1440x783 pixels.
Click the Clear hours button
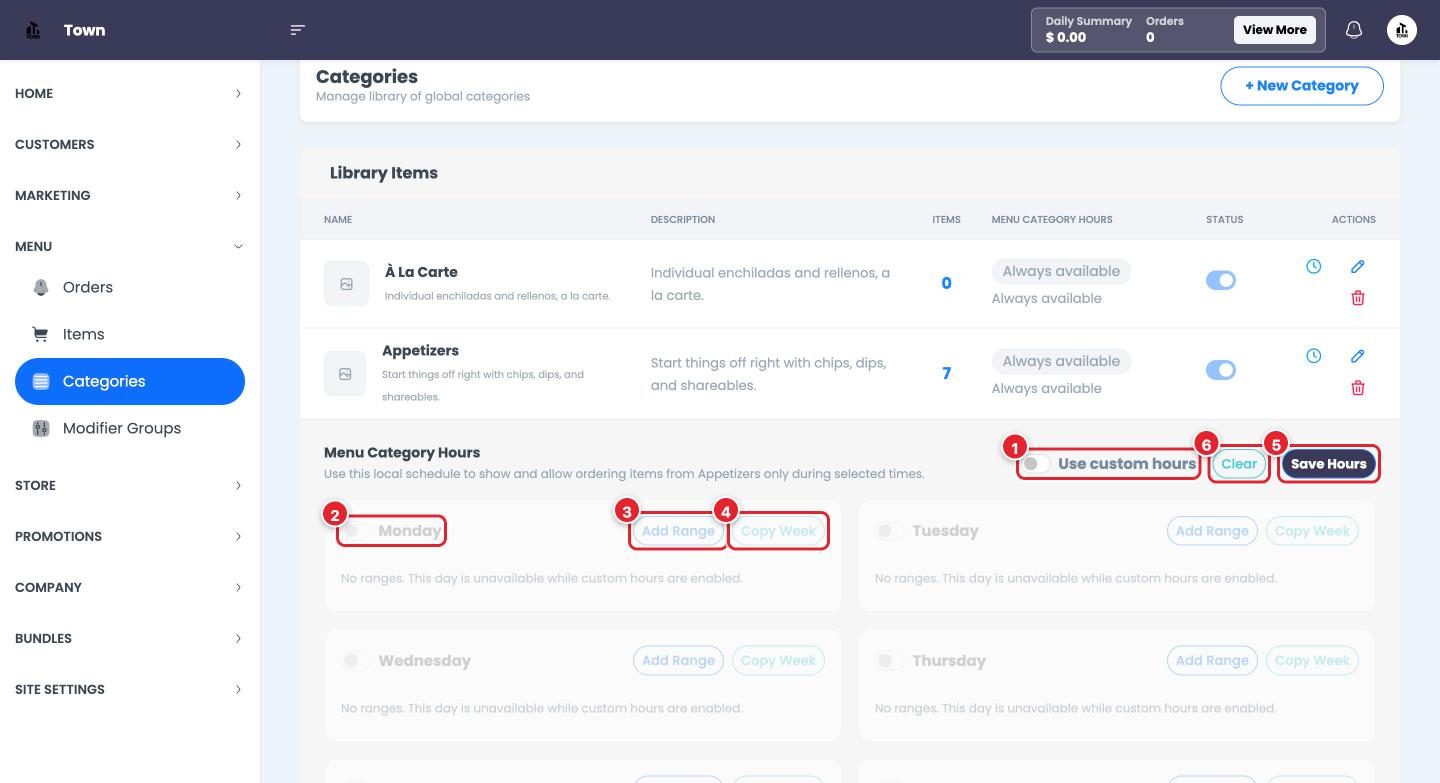[x=1239, y=464]
